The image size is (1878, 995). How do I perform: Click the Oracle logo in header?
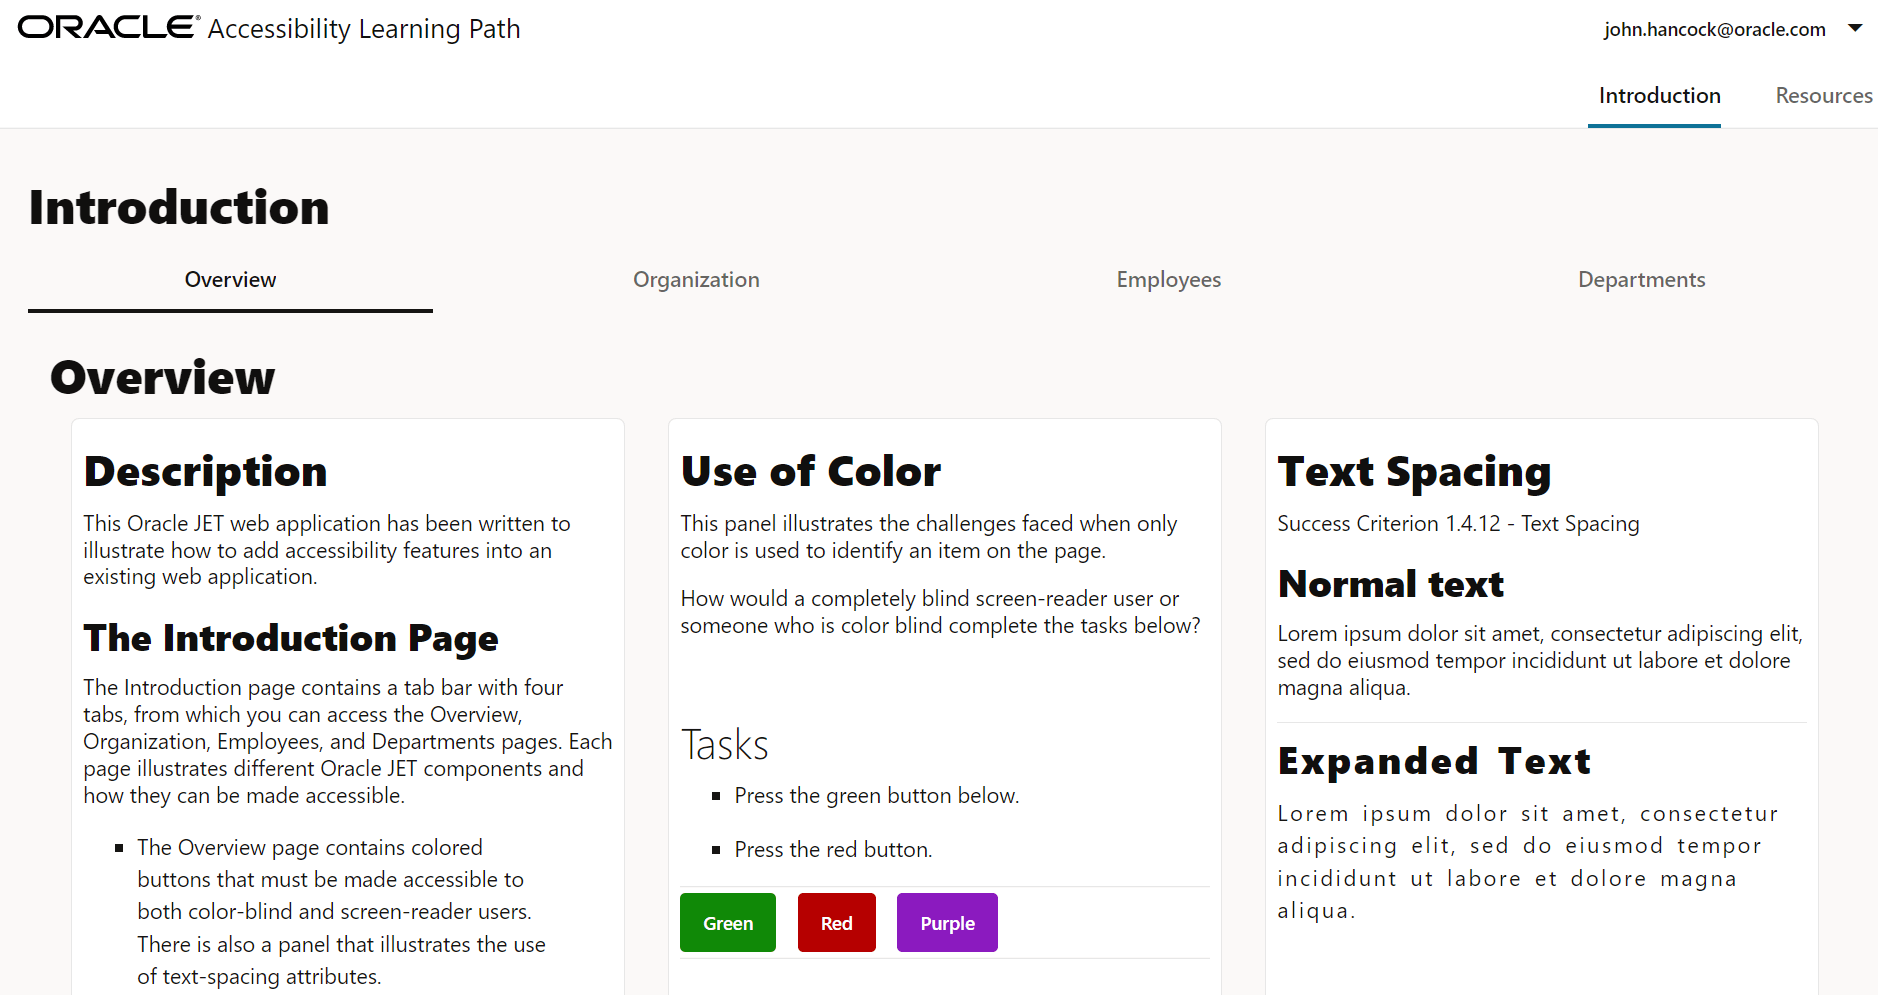[109, 27]
